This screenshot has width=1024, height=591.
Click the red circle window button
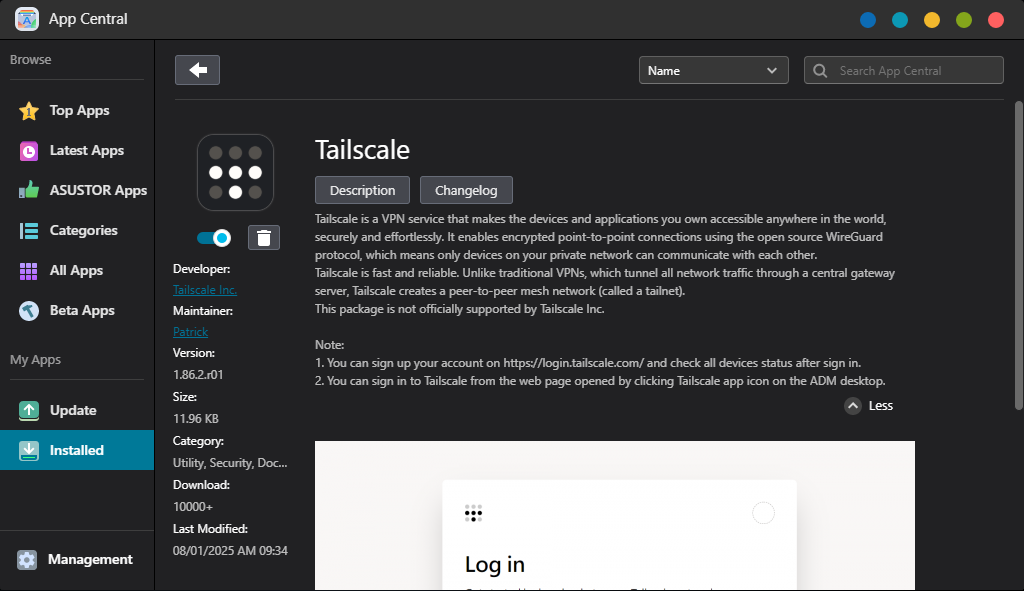(x=995, y=20)
